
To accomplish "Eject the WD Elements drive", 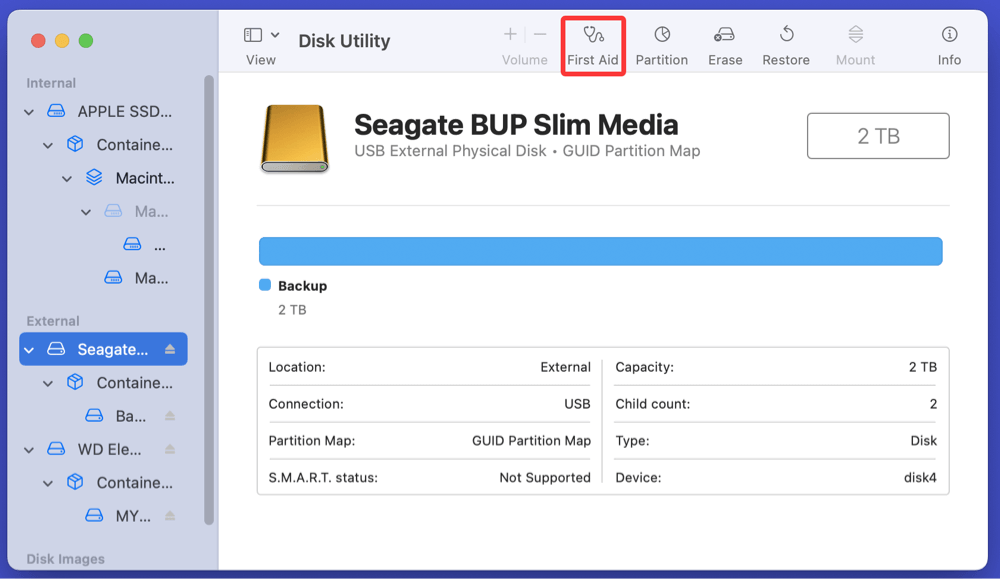I will click(x=170, y=449).
